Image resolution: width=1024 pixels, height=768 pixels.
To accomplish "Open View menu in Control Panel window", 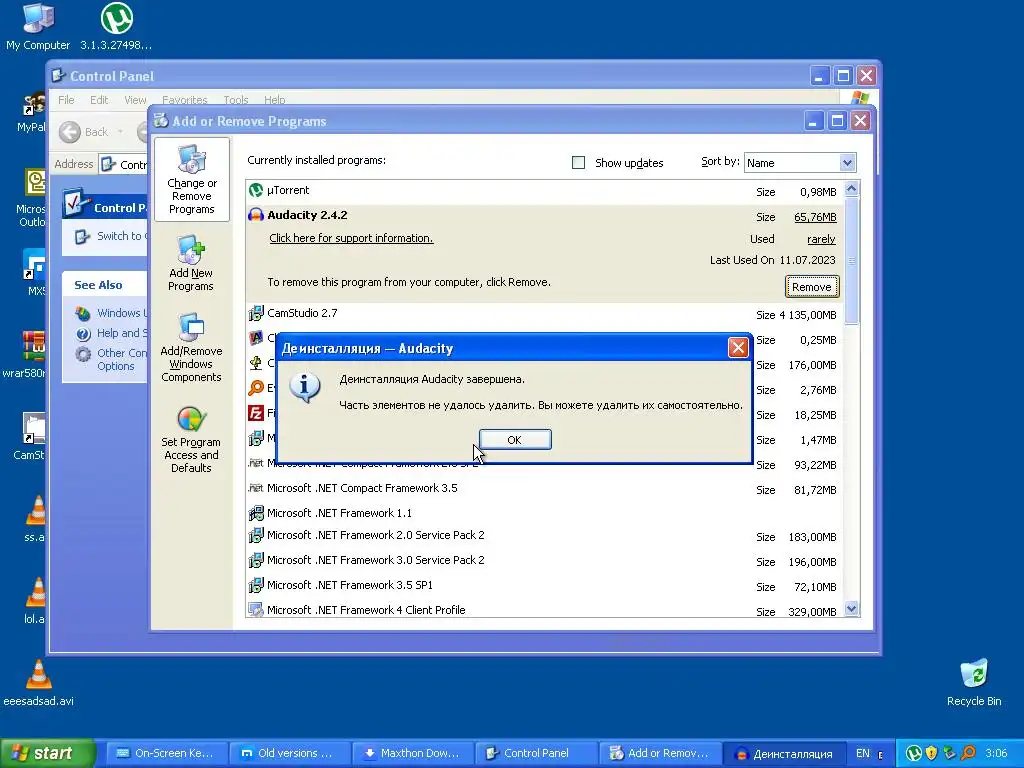I will pyautogui.click(x=135, y=100).
